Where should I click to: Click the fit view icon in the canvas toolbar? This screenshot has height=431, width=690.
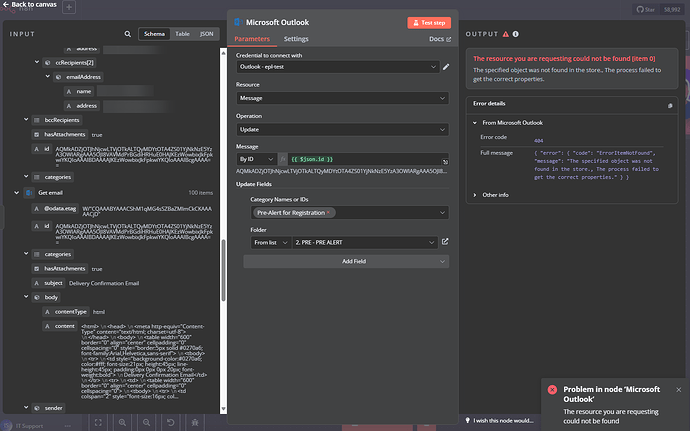98,423
